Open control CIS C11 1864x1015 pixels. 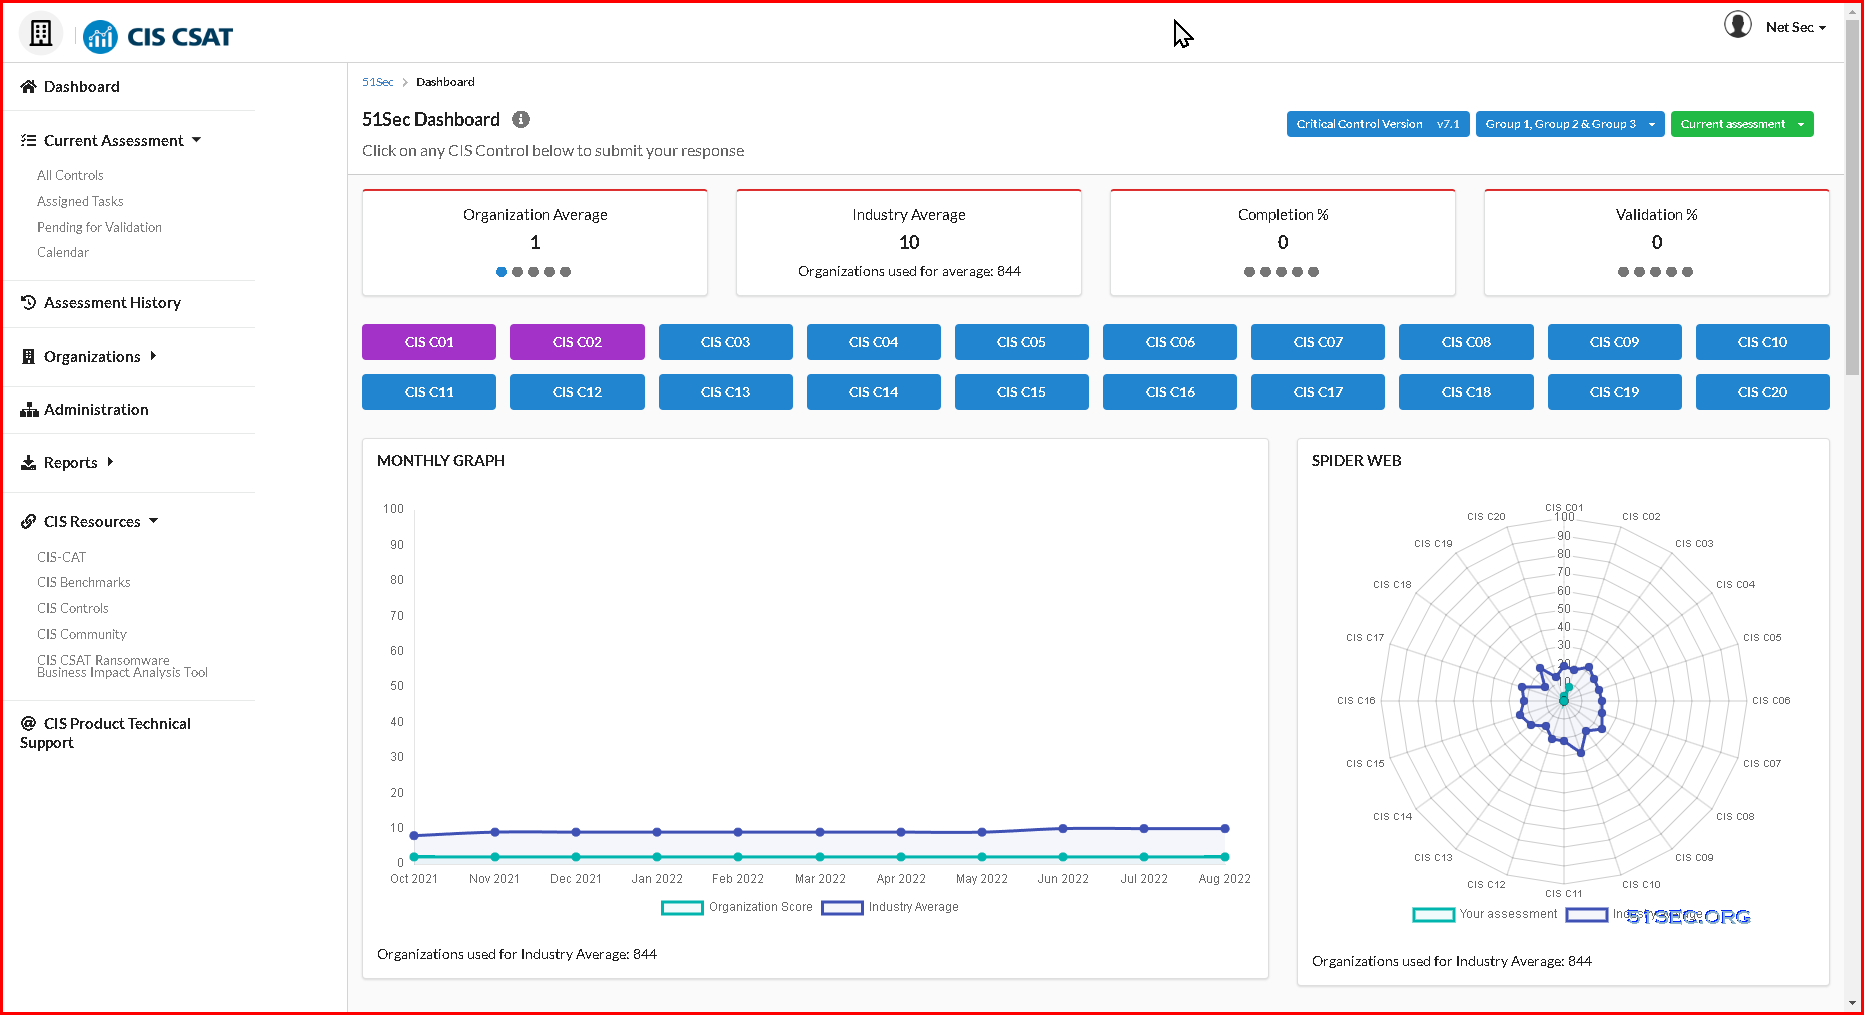429,392
